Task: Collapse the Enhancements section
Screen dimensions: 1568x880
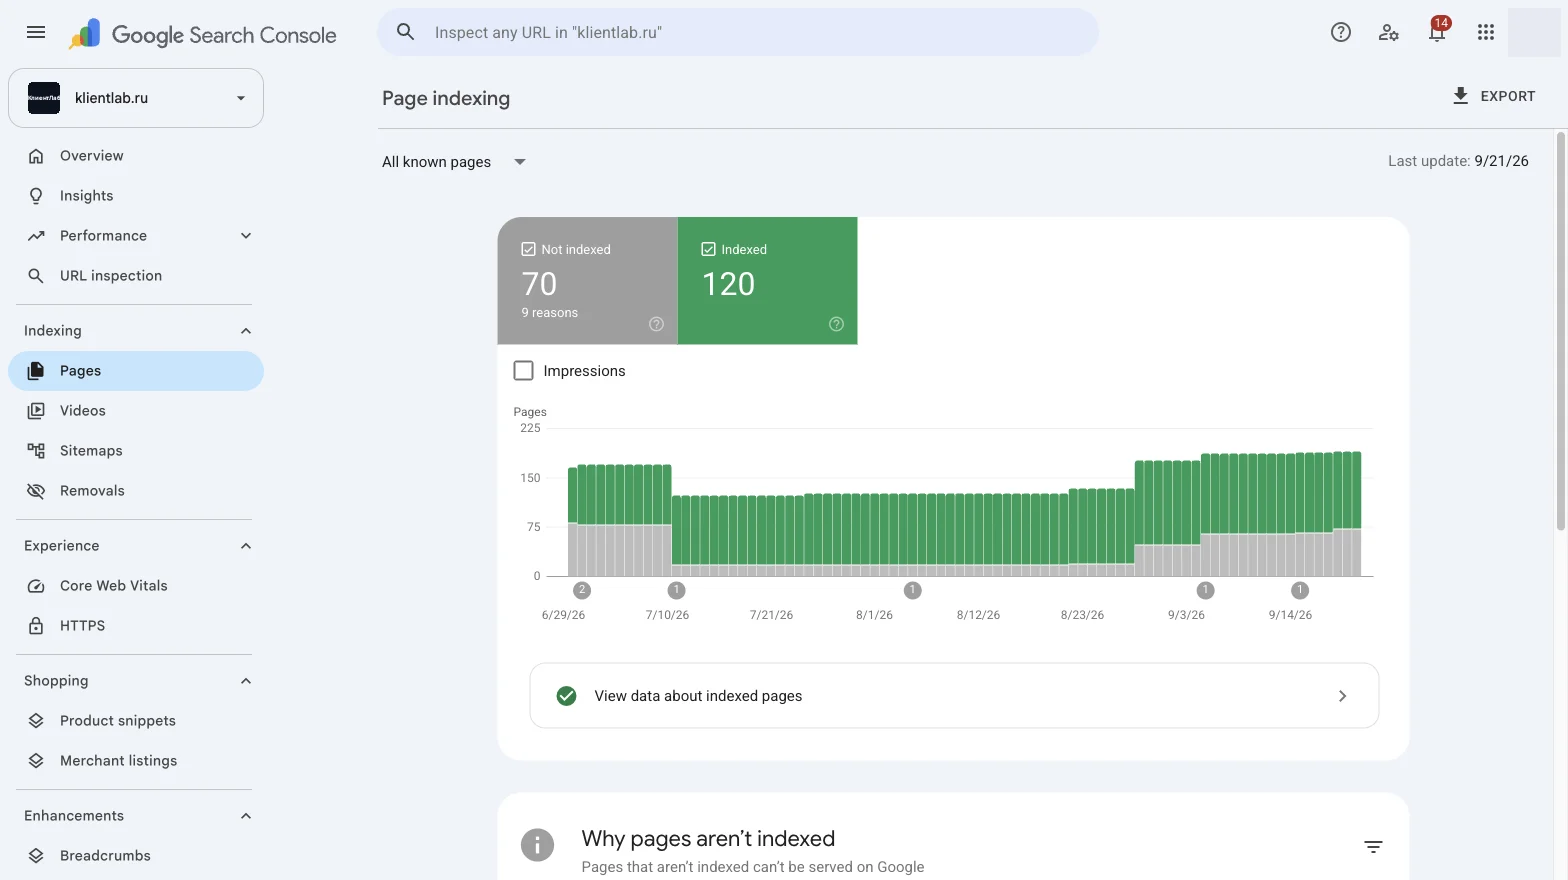Action: 246,816
